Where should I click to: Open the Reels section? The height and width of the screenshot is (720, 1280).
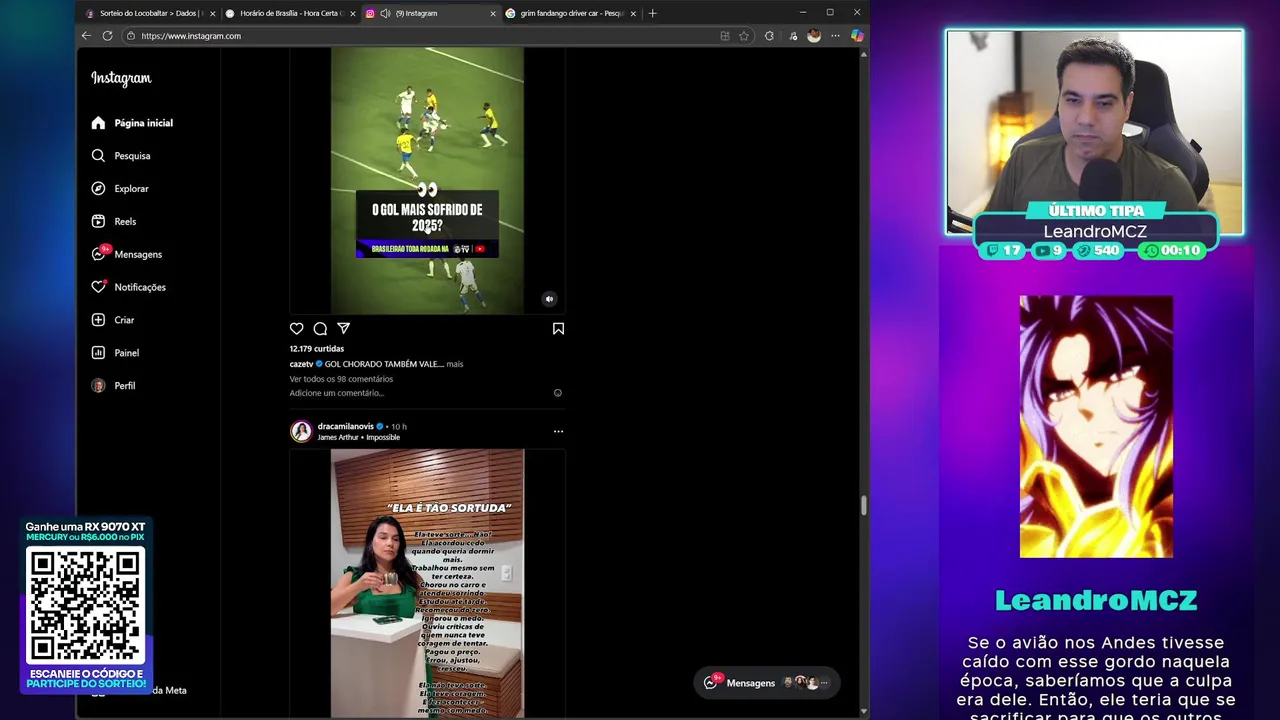[113, 222]
